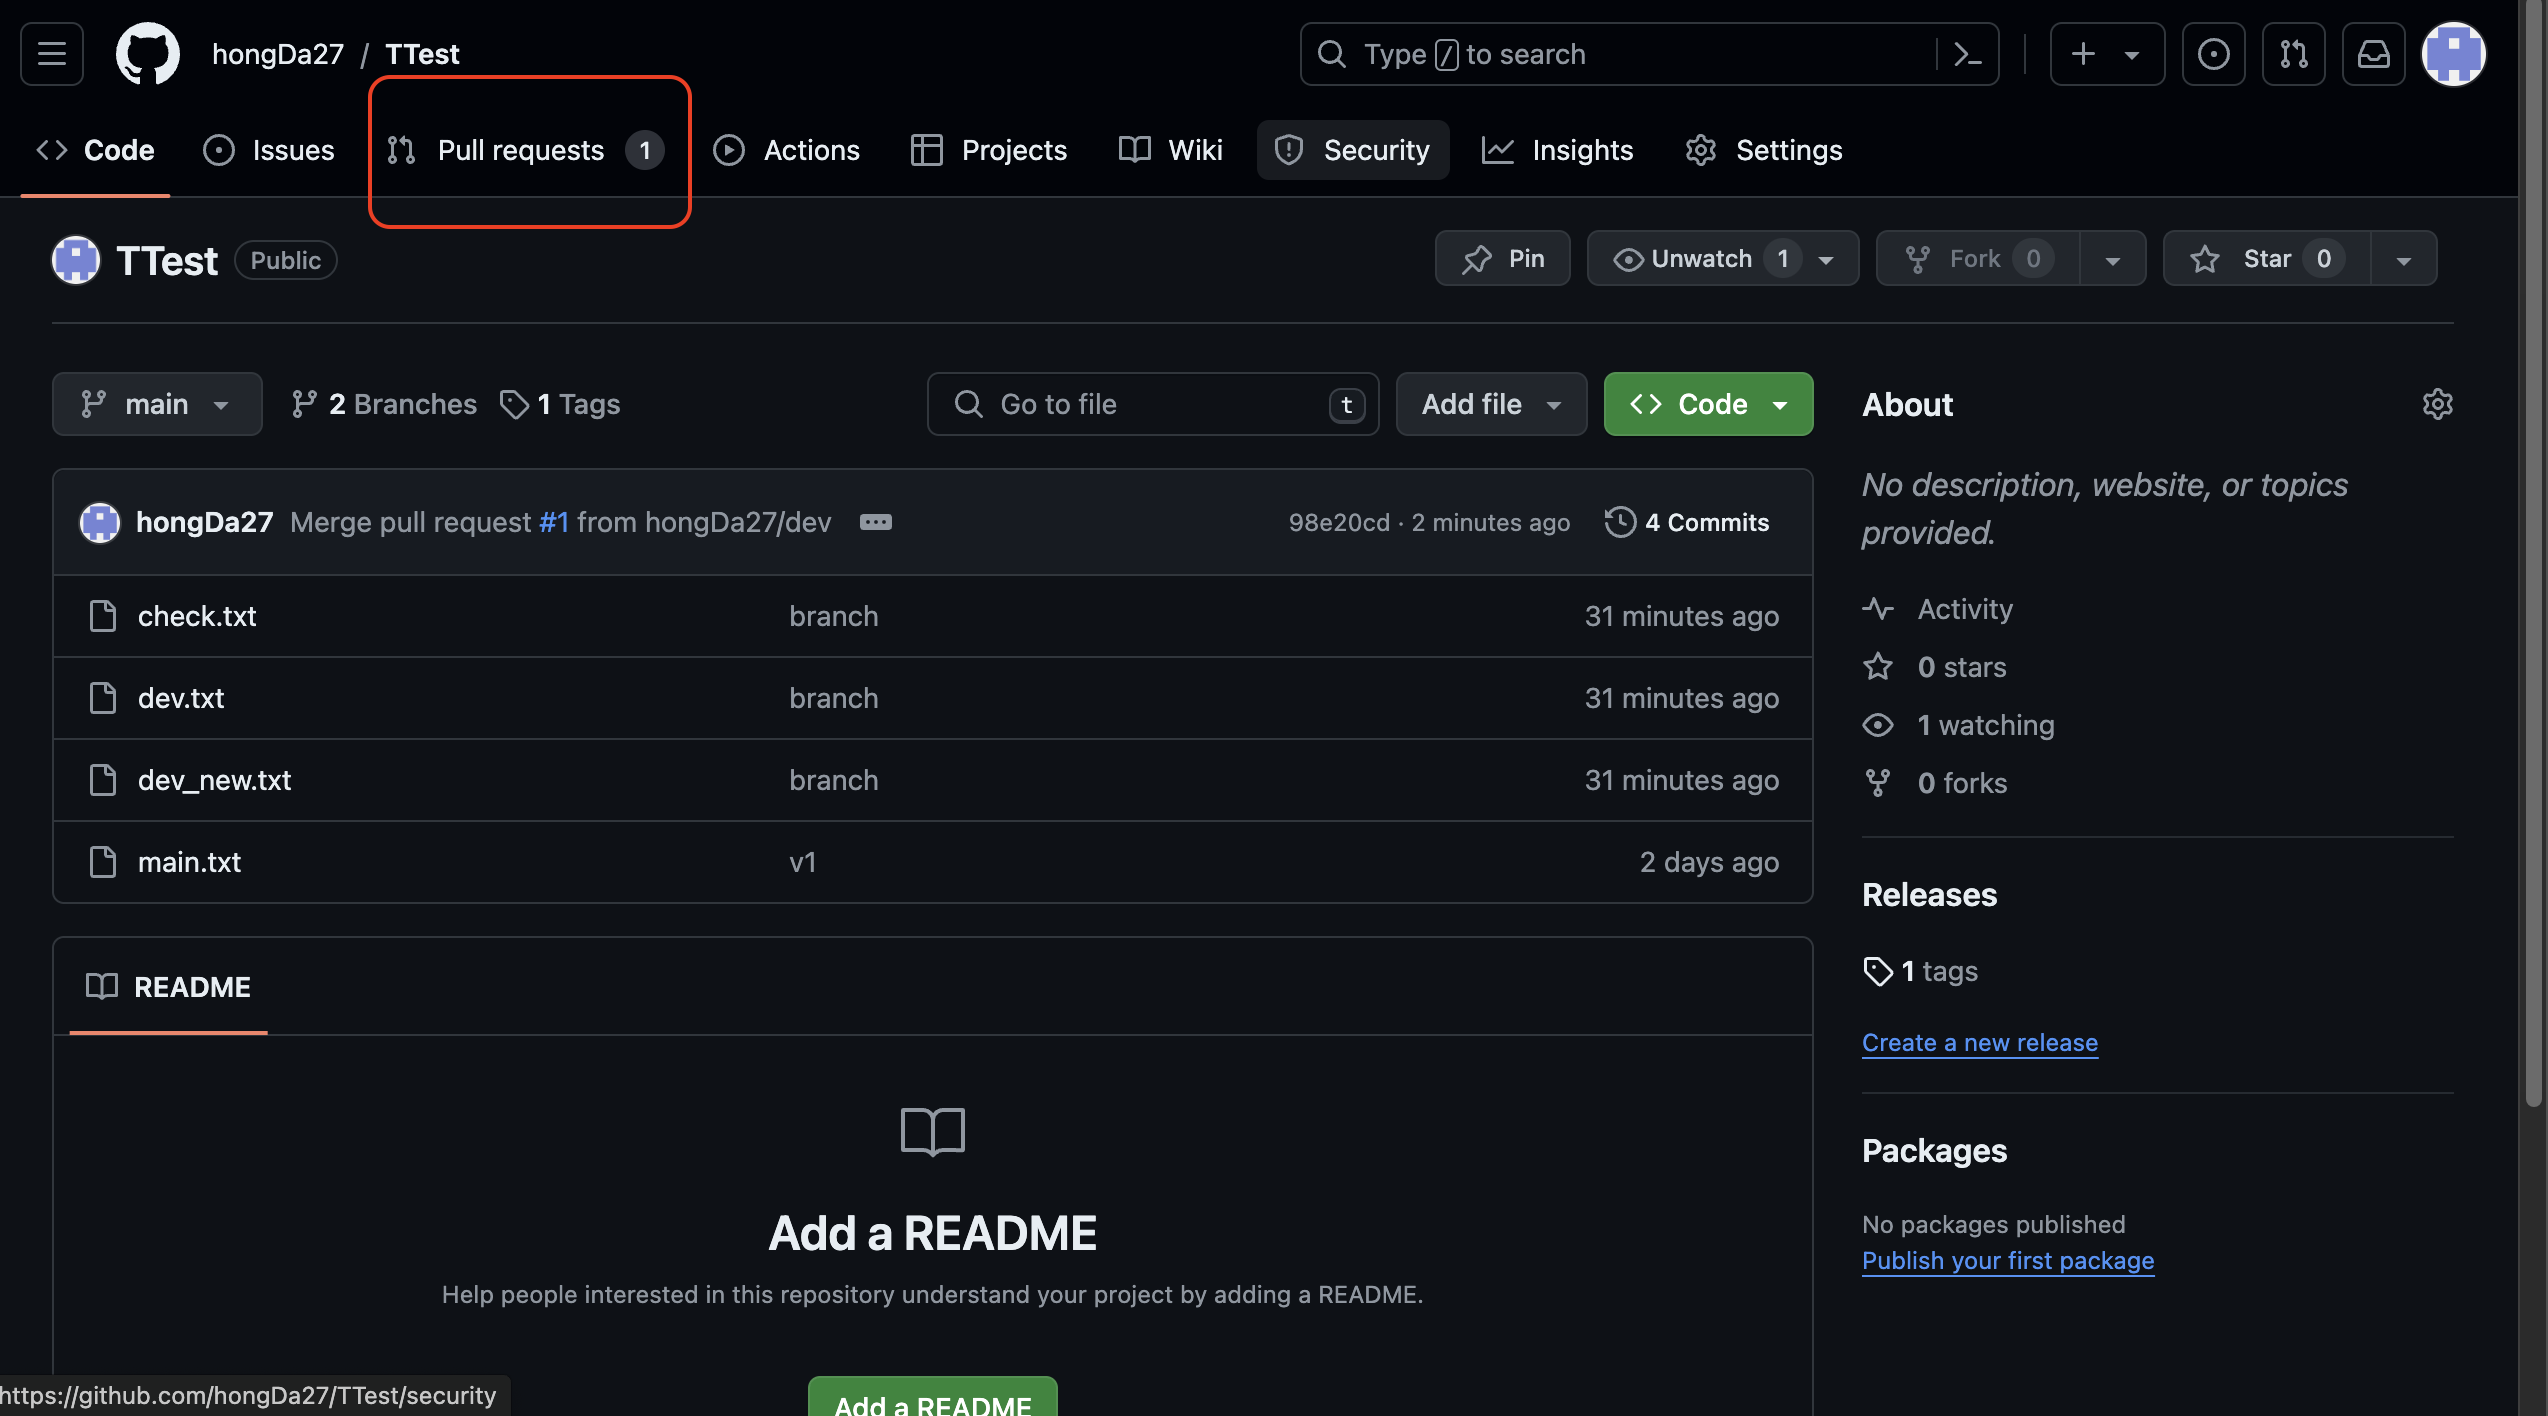Open the Unwatch notifications dropdown
This screenshot has height=1416, width=2548.
[1722, 259]
